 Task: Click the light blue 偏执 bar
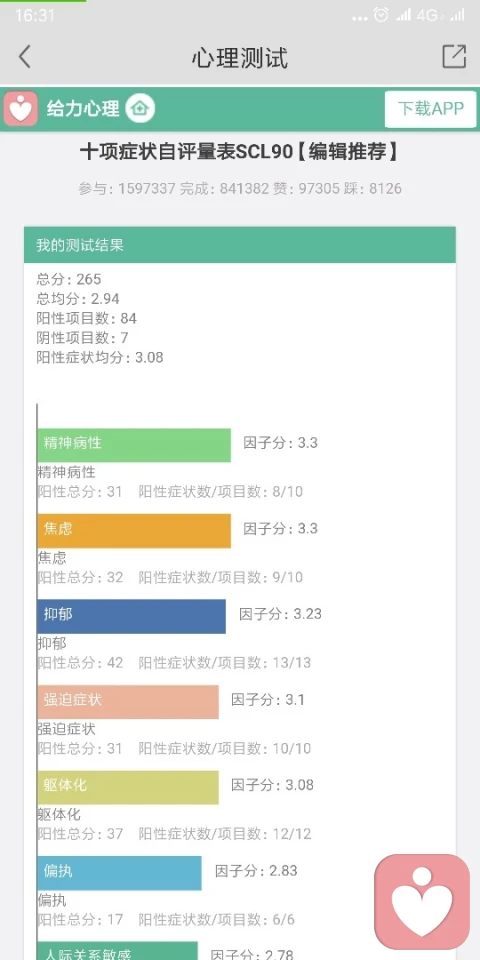coord(119,873)
